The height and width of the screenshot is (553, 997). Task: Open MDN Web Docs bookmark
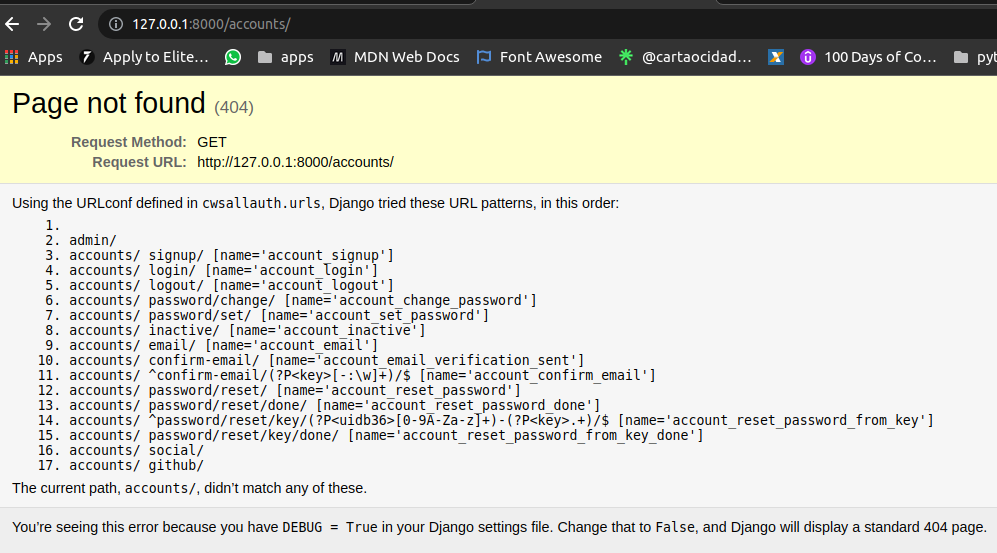(395, 57)
